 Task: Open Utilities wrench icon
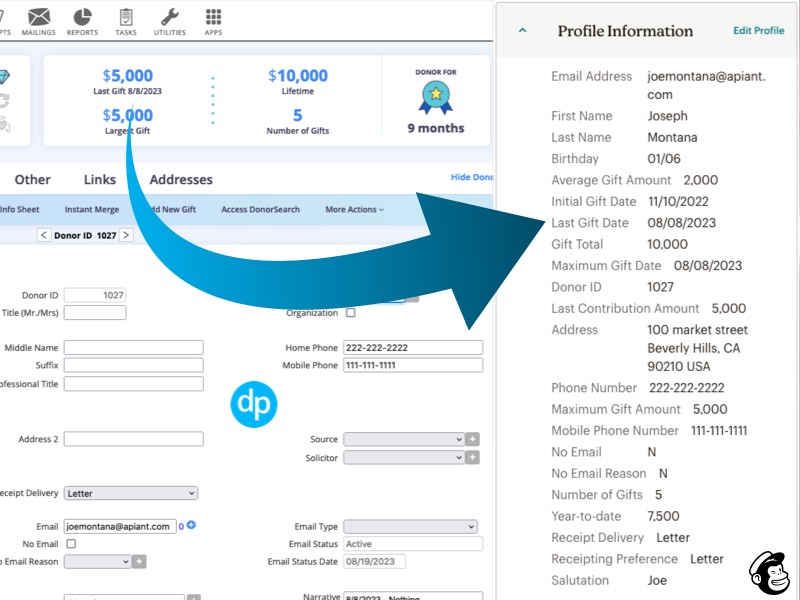pos(170,17)
